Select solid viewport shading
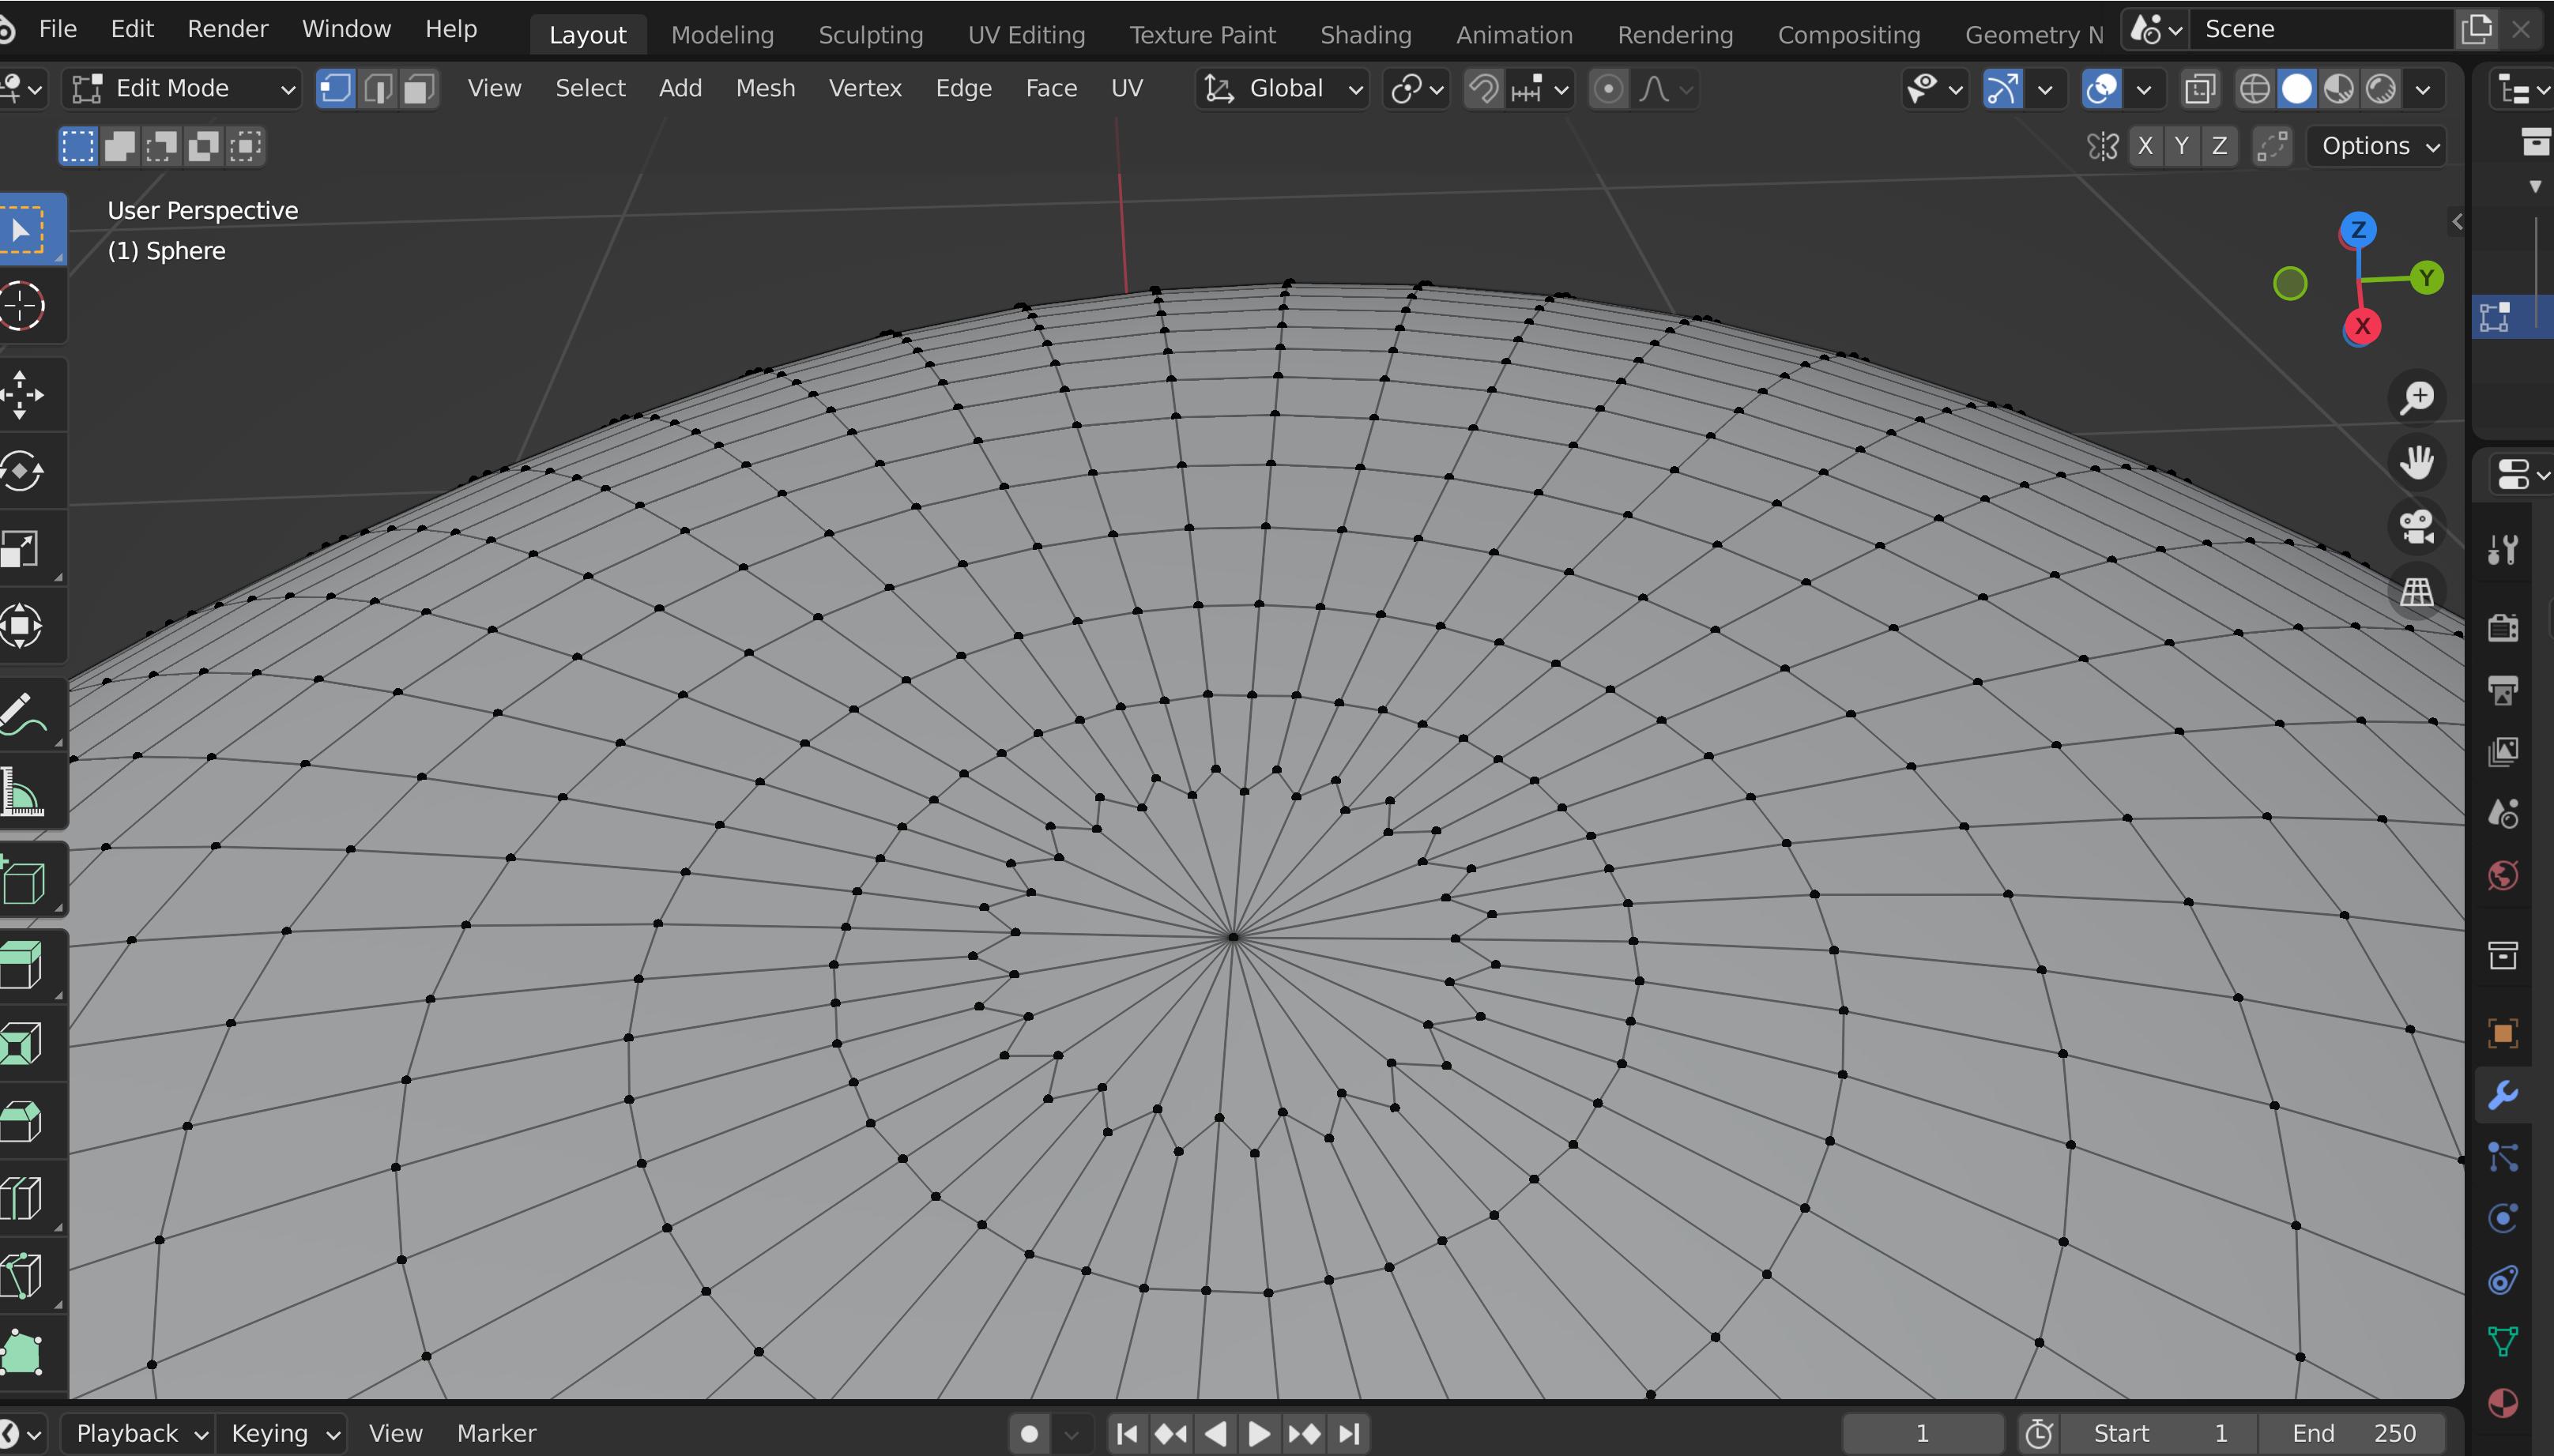This screenshot has width=2554, height=1456. [x=2296, y=89]
